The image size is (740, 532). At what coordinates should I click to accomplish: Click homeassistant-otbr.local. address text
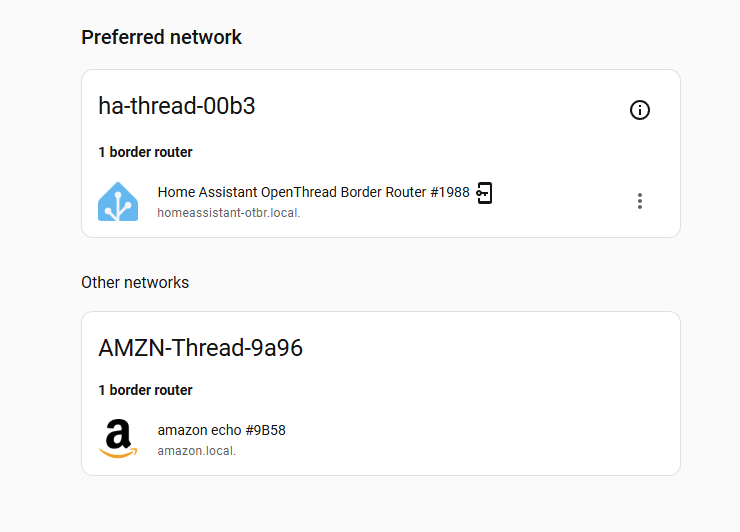(228, 213)
